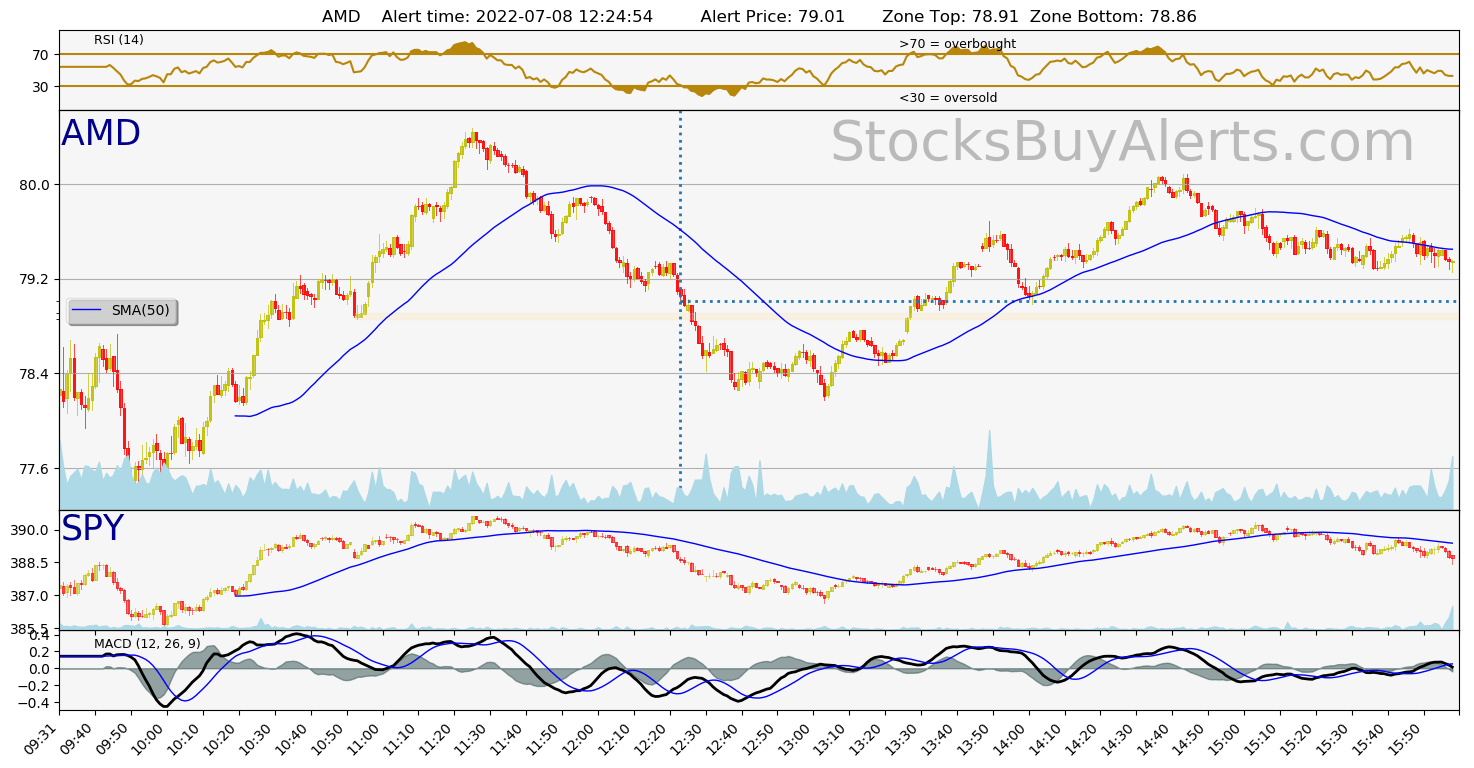Click the MACD (12, 26, 9) label

pyautogui.click(x=147, y=644)
